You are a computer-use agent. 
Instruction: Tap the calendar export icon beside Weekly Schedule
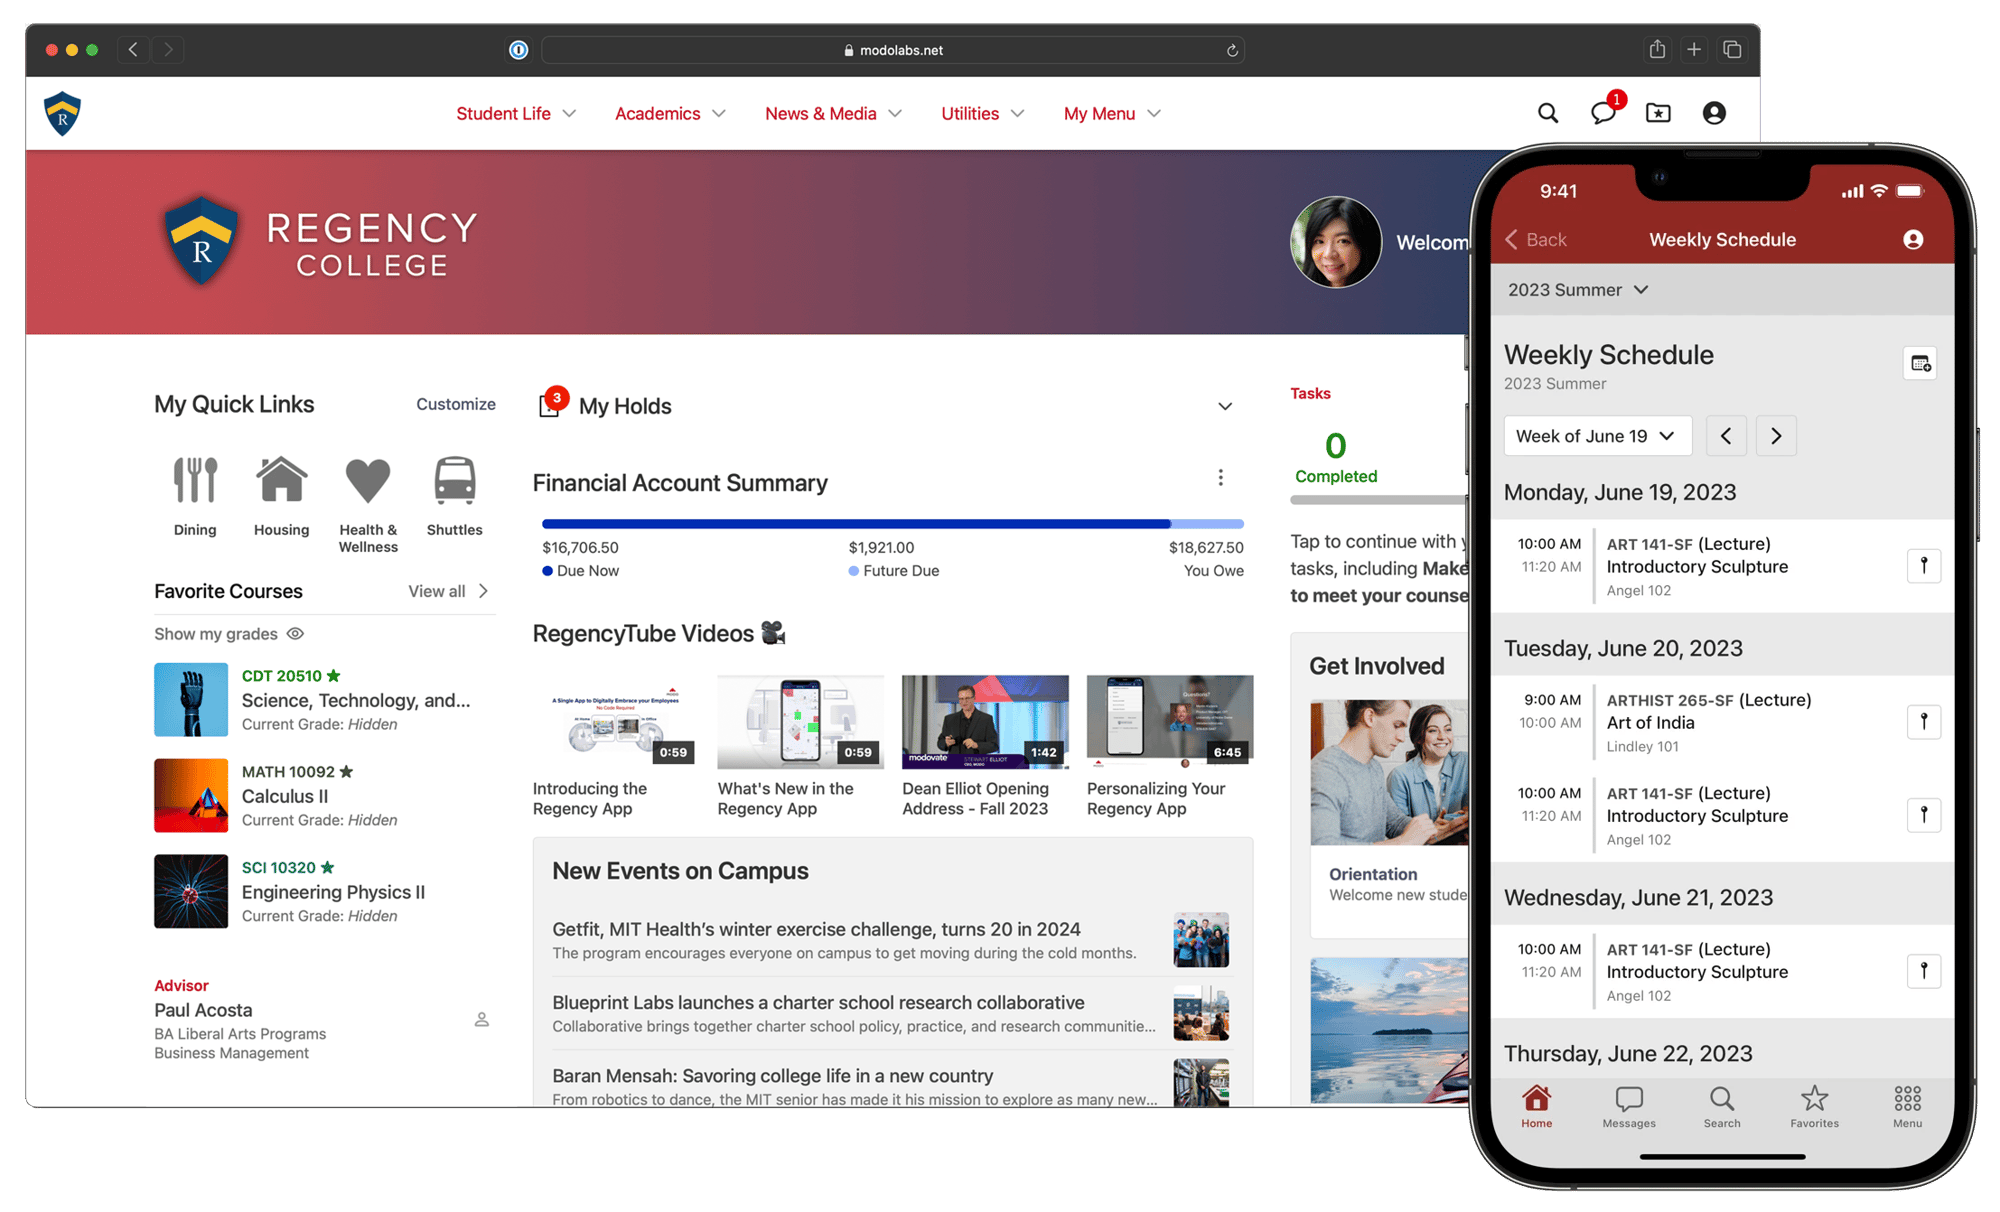(x=1920, y=364)
